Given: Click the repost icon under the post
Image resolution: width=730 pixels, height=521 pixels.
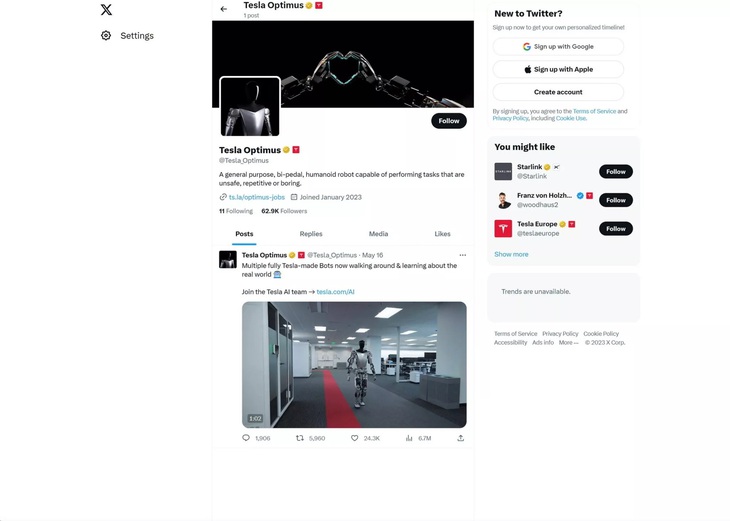Looking at the screenshot, I should tap(300, 438).
